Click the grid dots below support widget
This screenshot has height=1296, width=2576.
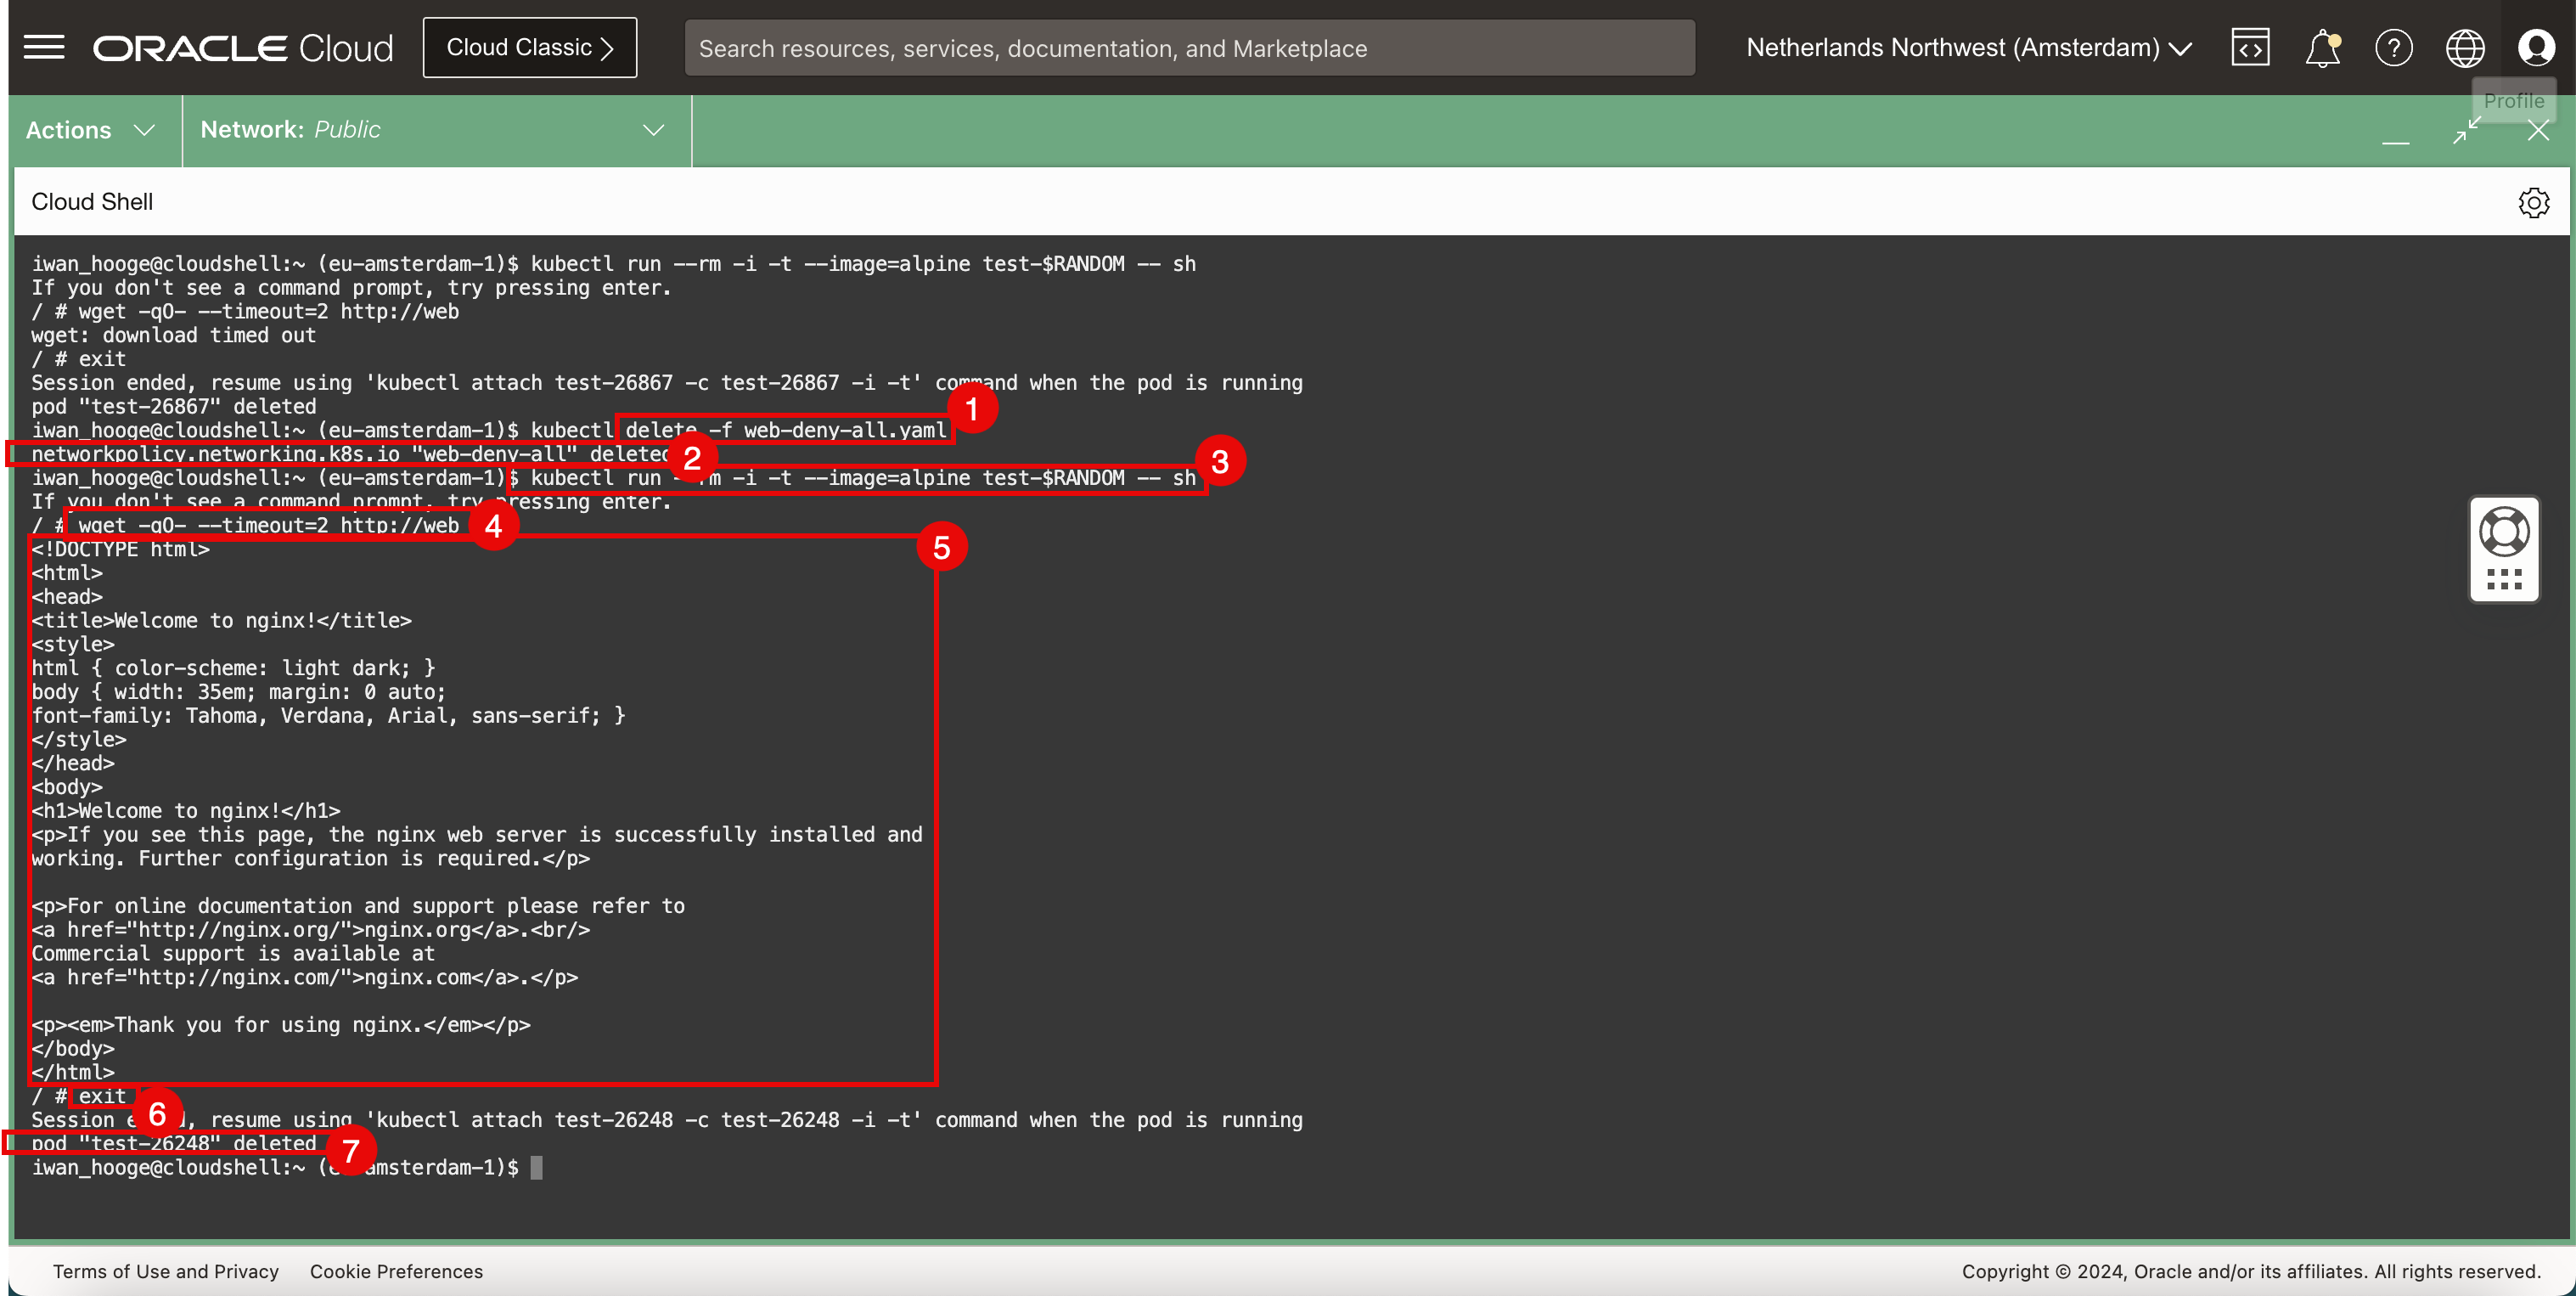point(2504,580)
